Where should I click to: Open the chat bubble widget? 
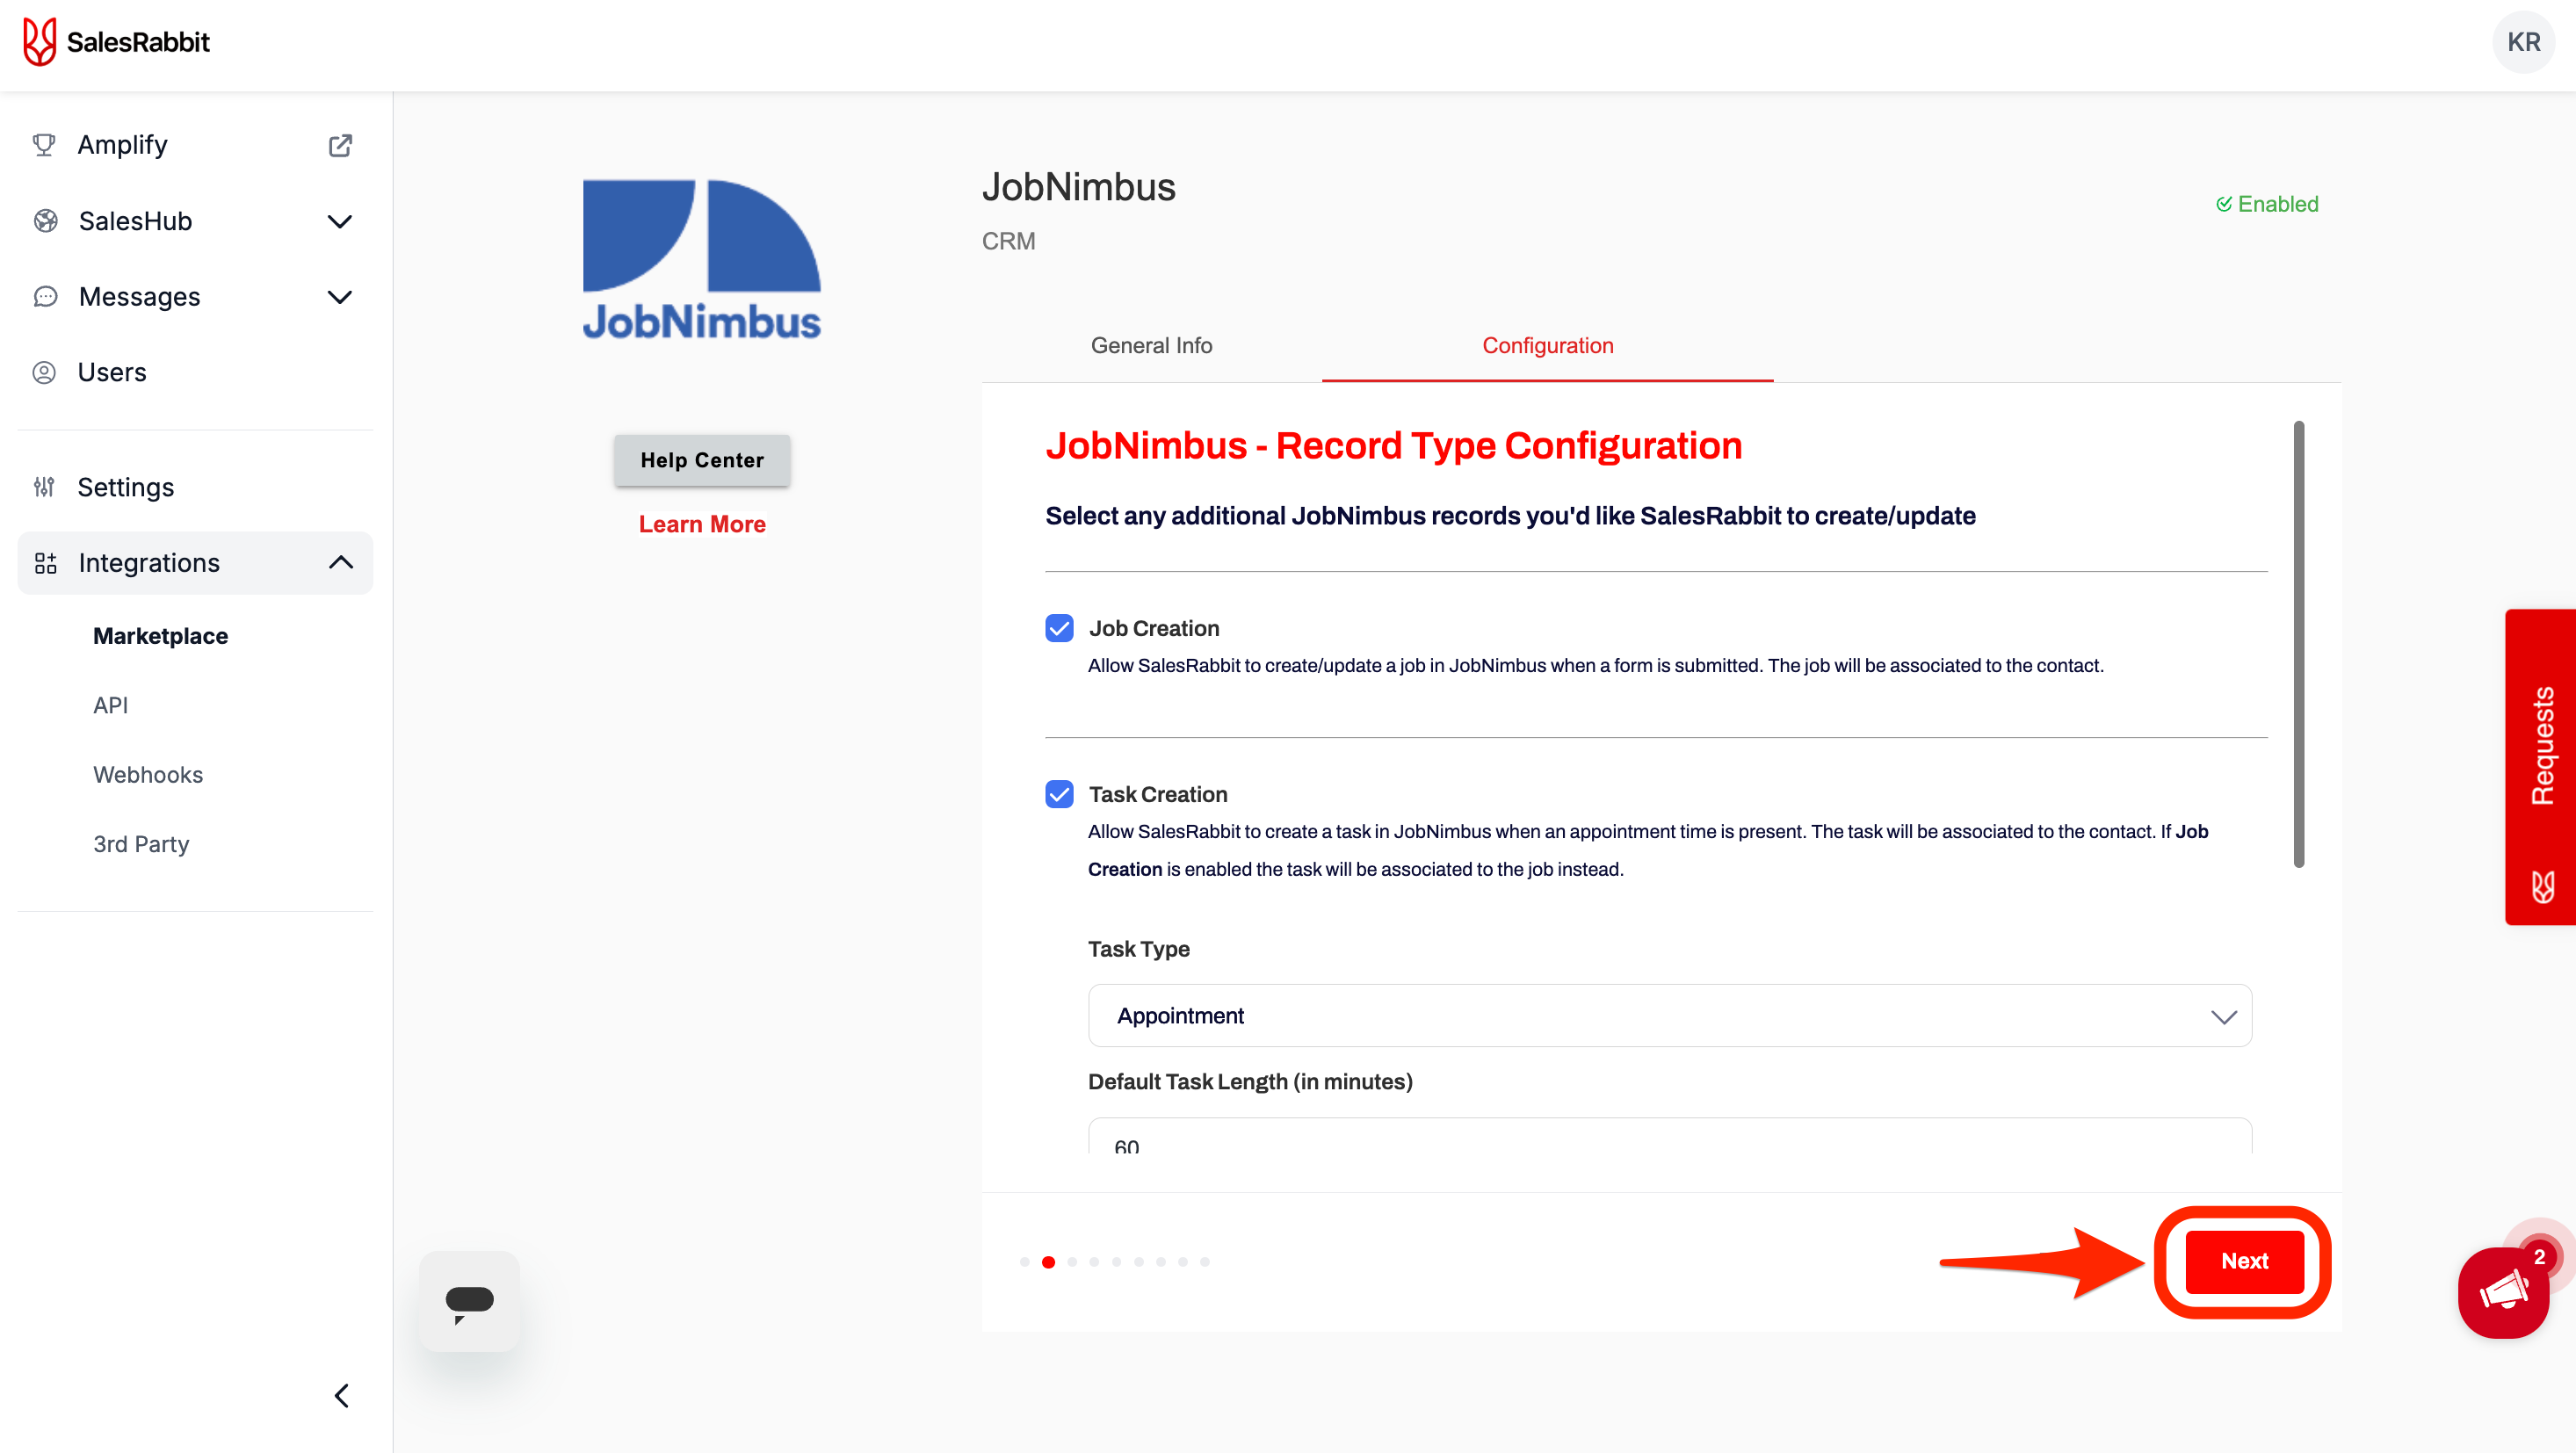pyautogui.click(x=469, y=1301)
